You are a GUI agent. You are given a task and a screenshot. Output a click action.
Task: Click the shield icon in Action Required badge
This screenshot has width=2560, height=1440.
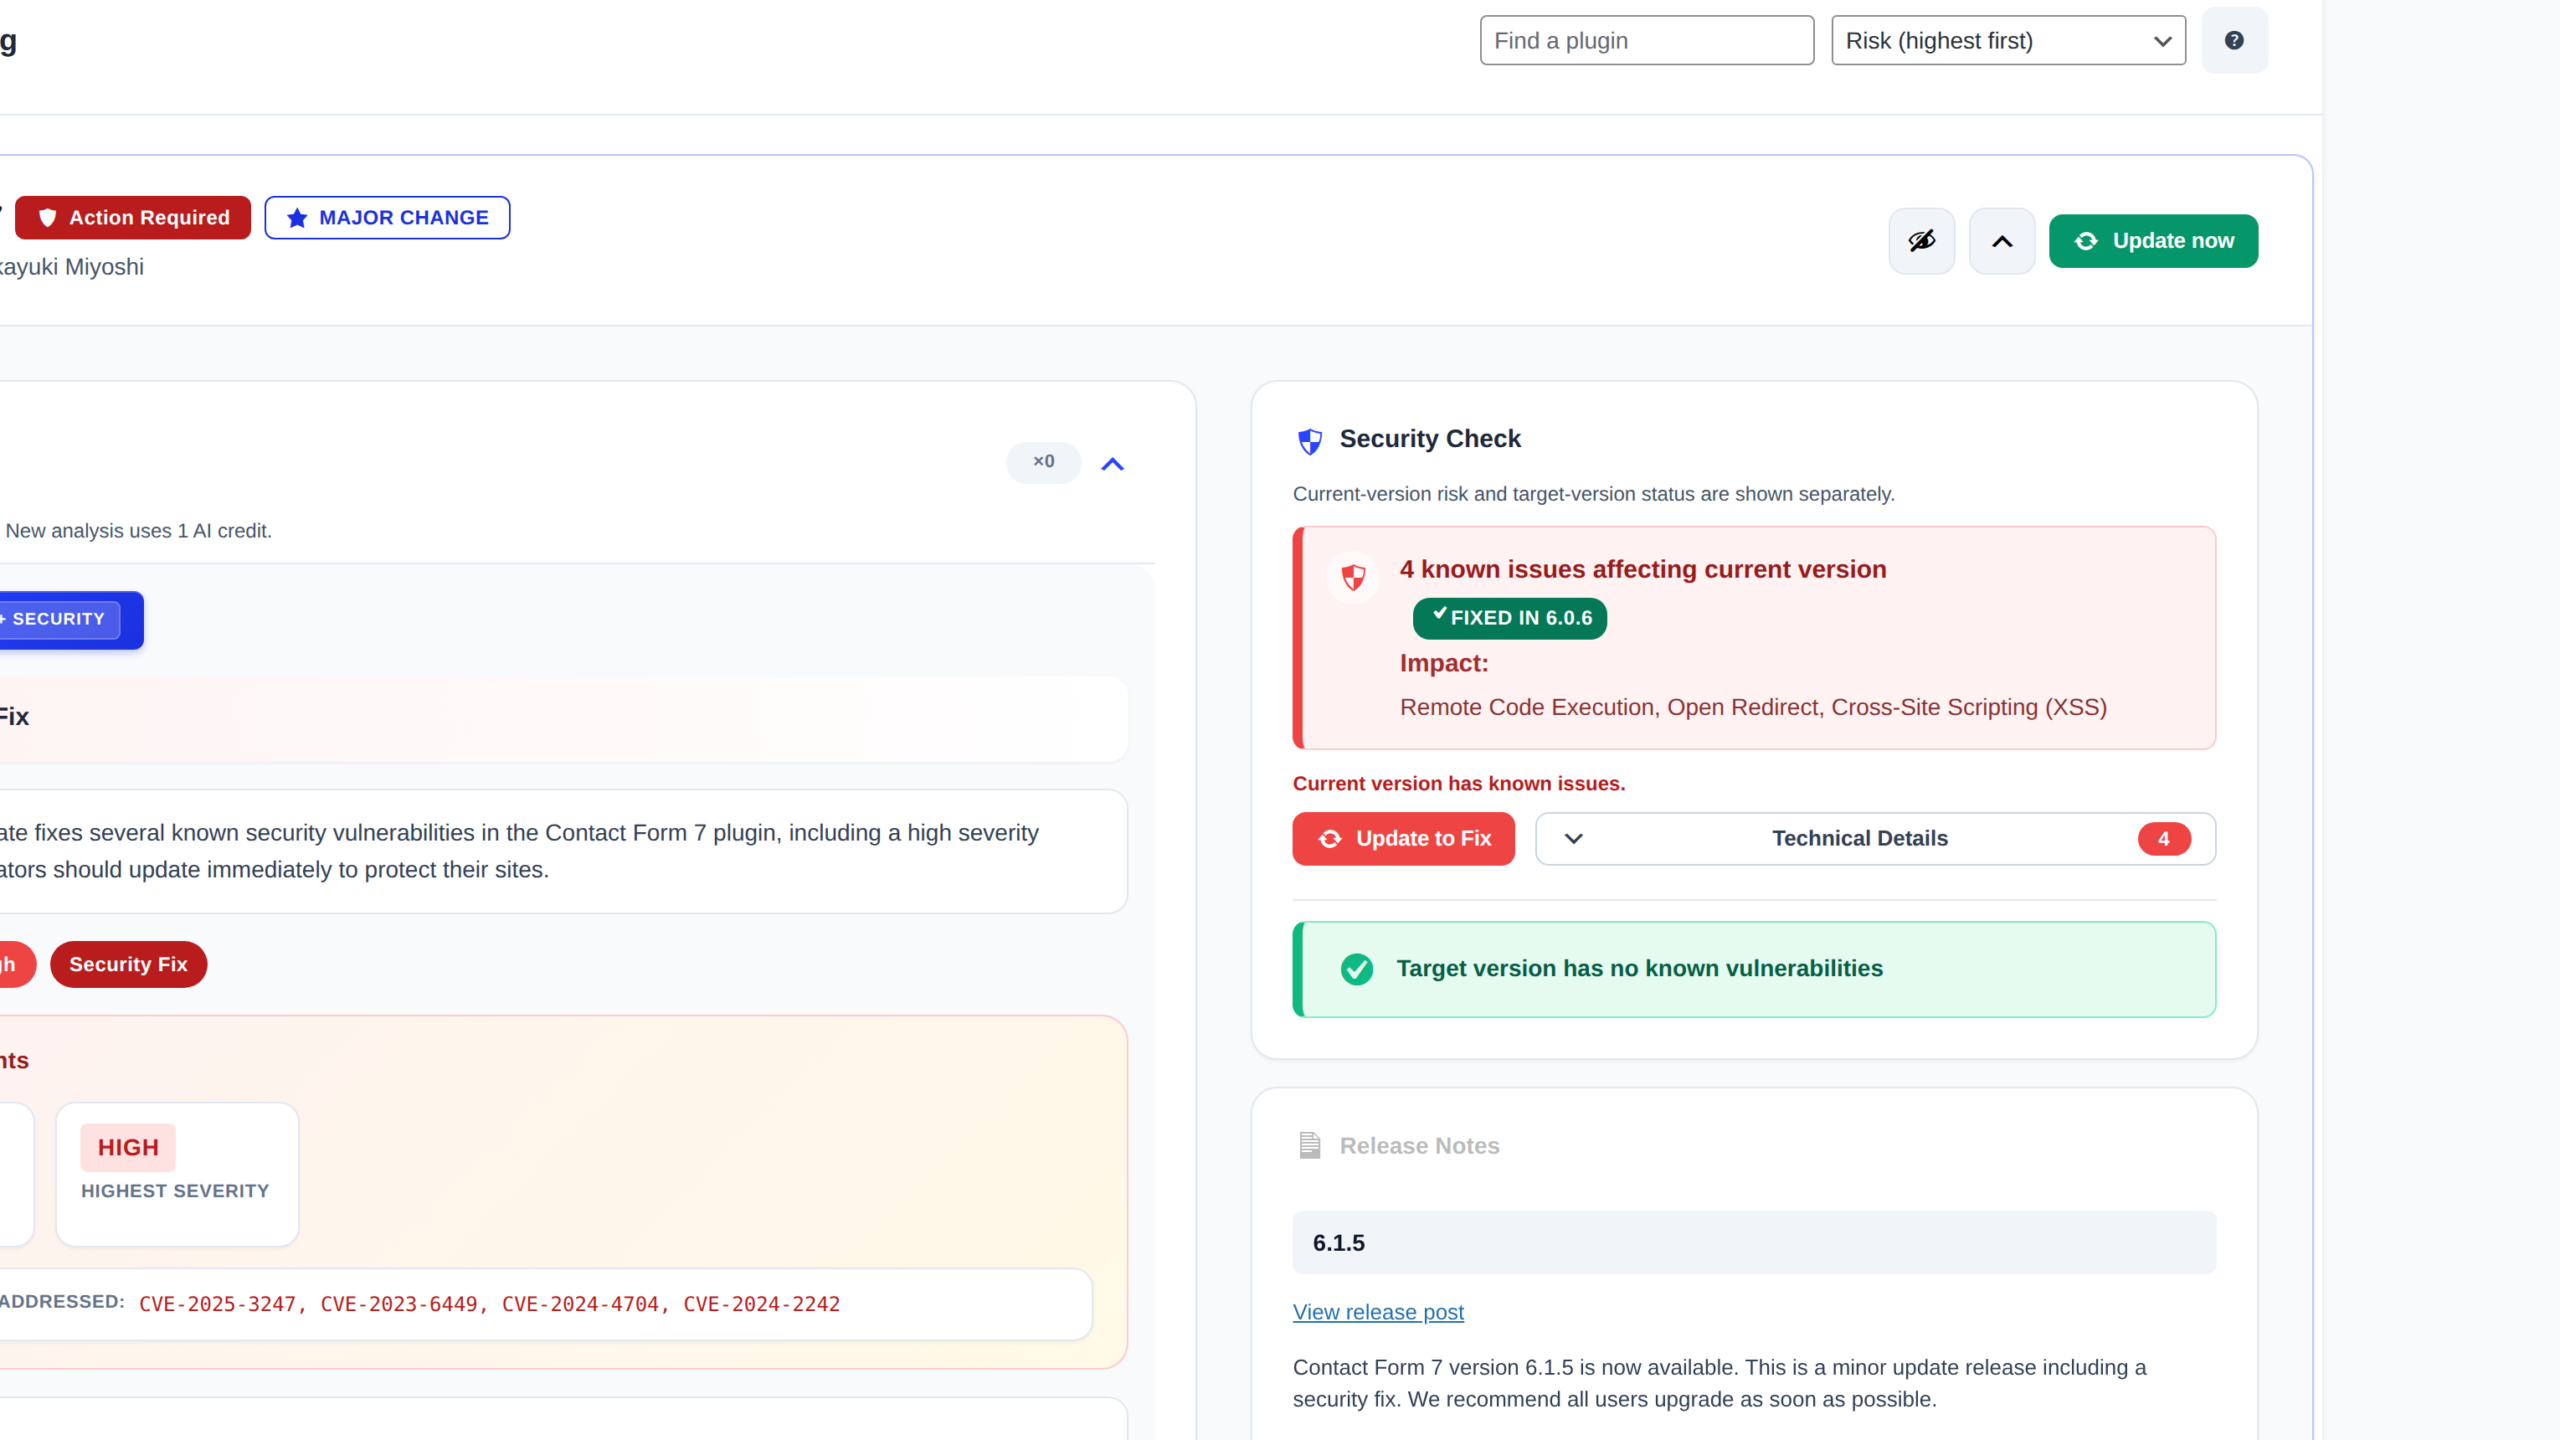click(x=47, y=217)
